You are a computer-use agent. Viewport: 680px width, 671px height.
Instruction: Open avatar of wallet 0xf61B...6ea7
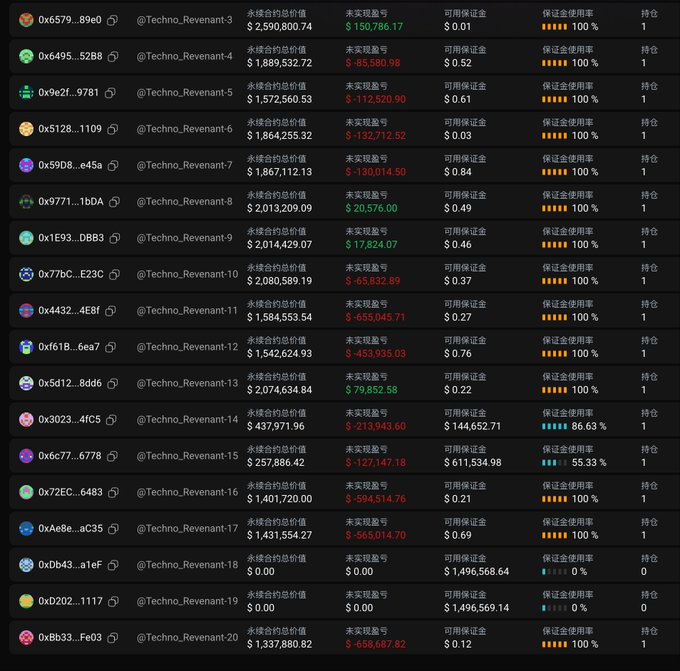[26, 347]
